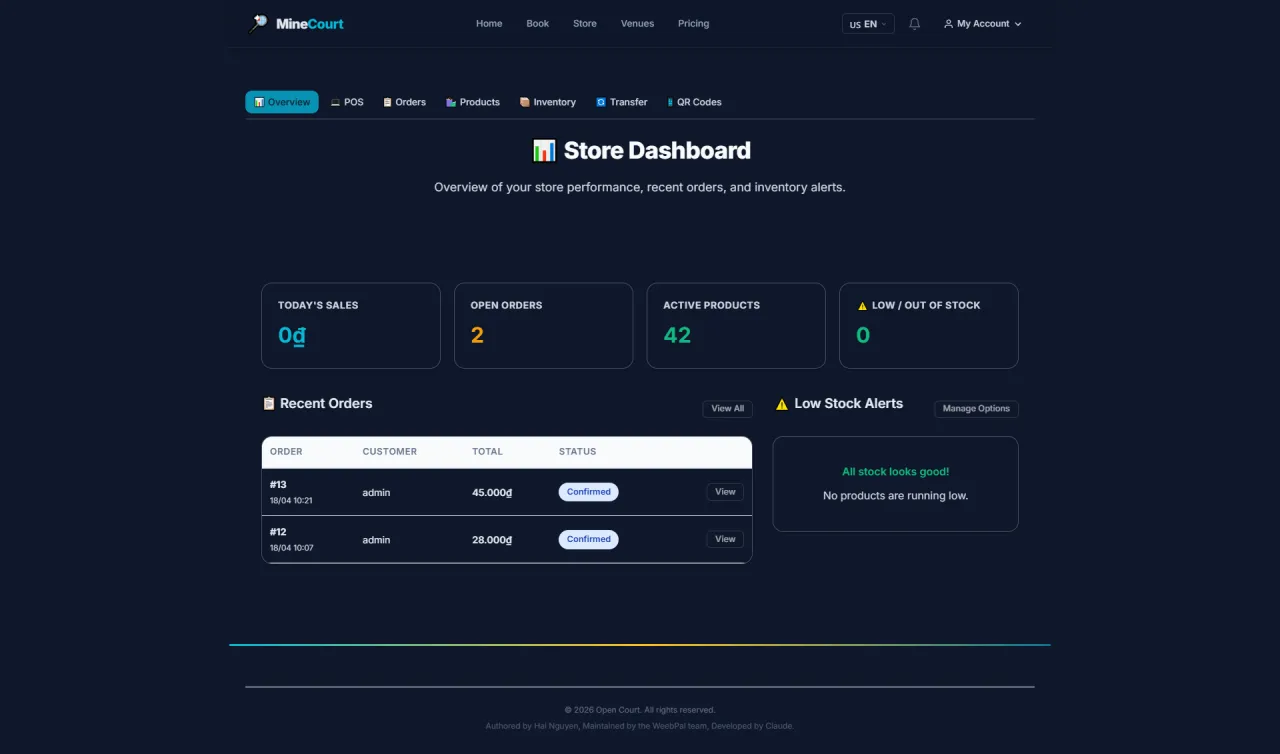
Task: Click warning icon next to Low Stock Alerts
Action: pyautogui.click(x=782, y=404)
